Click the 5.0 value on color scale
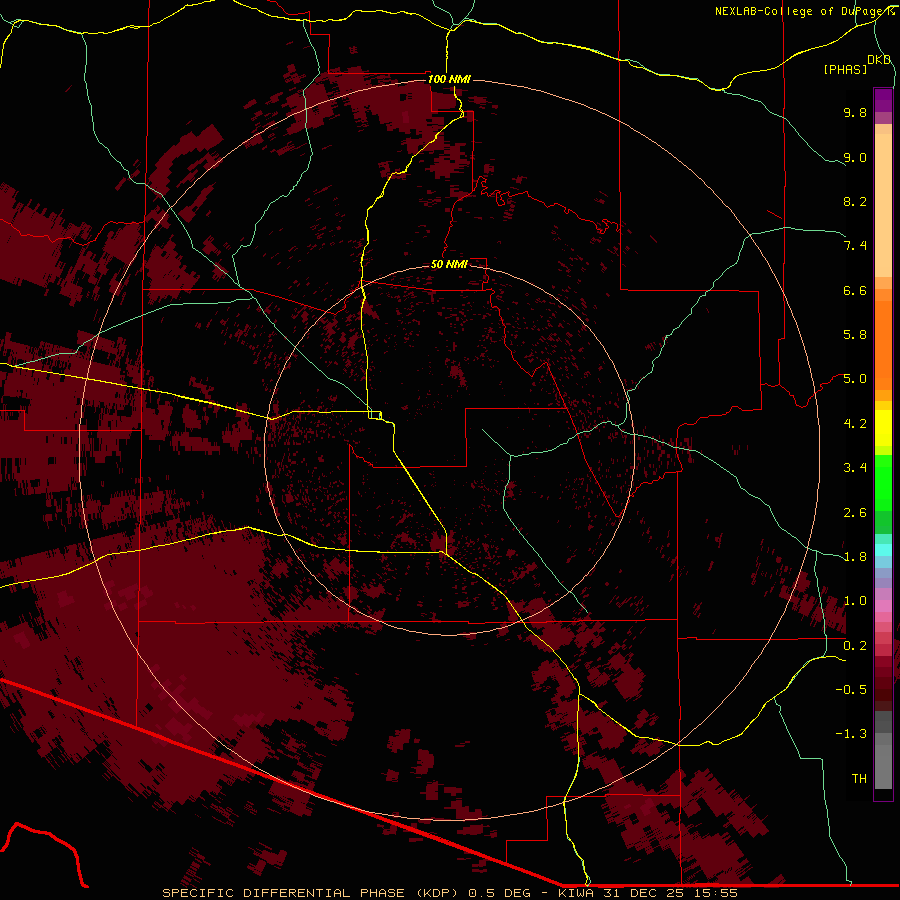This screenshot has width=900, height=900. tap(855, 379)
